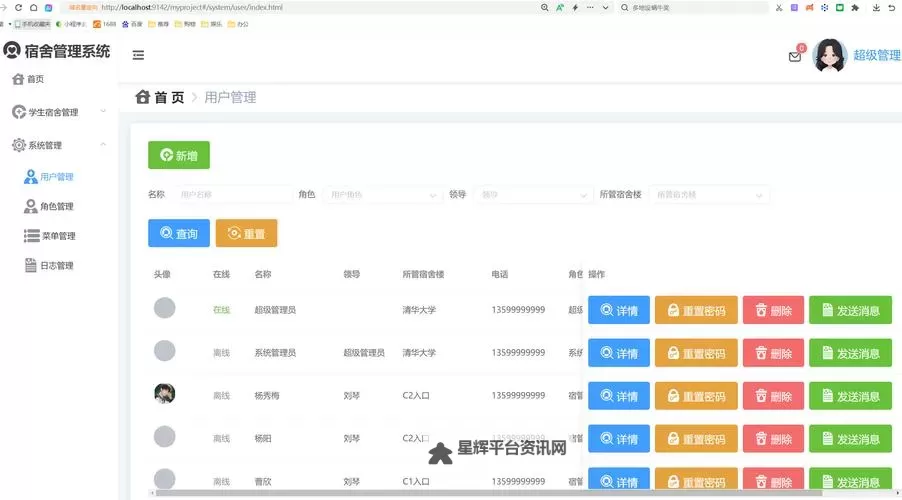The image size is (902, 500).
Task: Open the 百度 bookmark
Action: coord(132,24)
